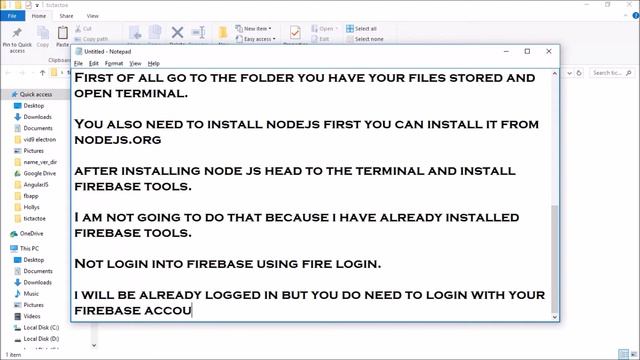Open Google Drive in navigation pane
The width and height of the screenshot is (640, 360).
click(x=40, y=173)
